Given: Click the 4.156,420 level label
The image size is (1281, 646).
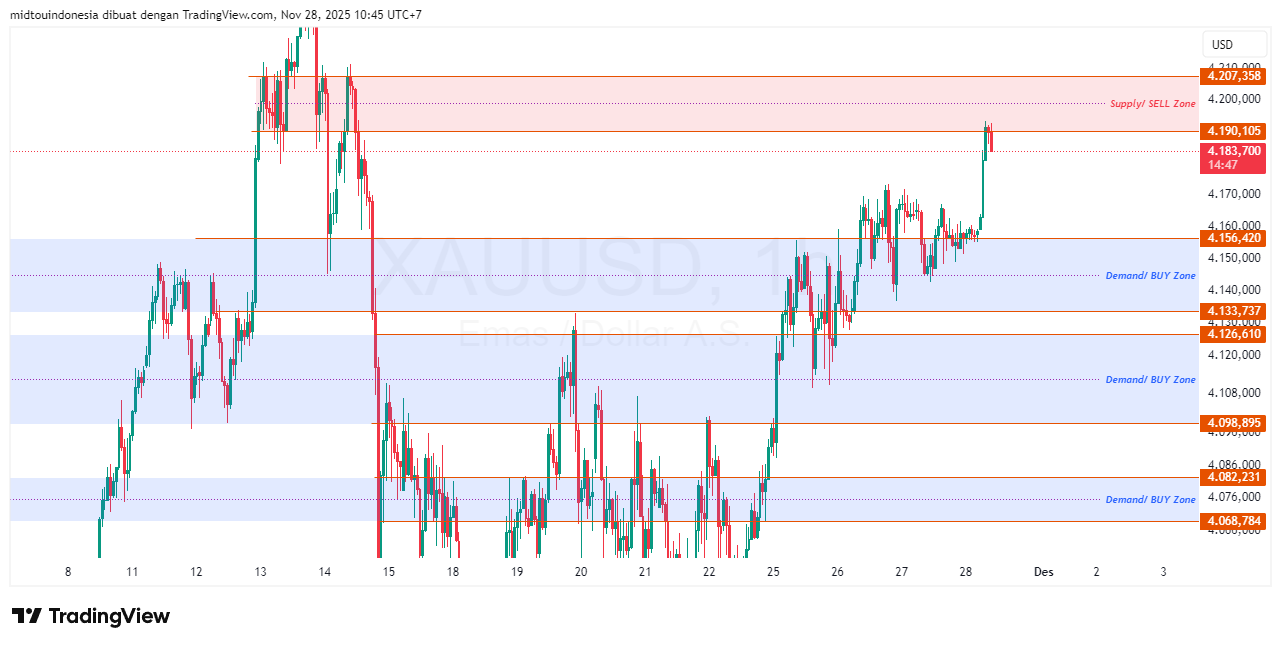Looking at the screenshot, I should point(1233,240).
